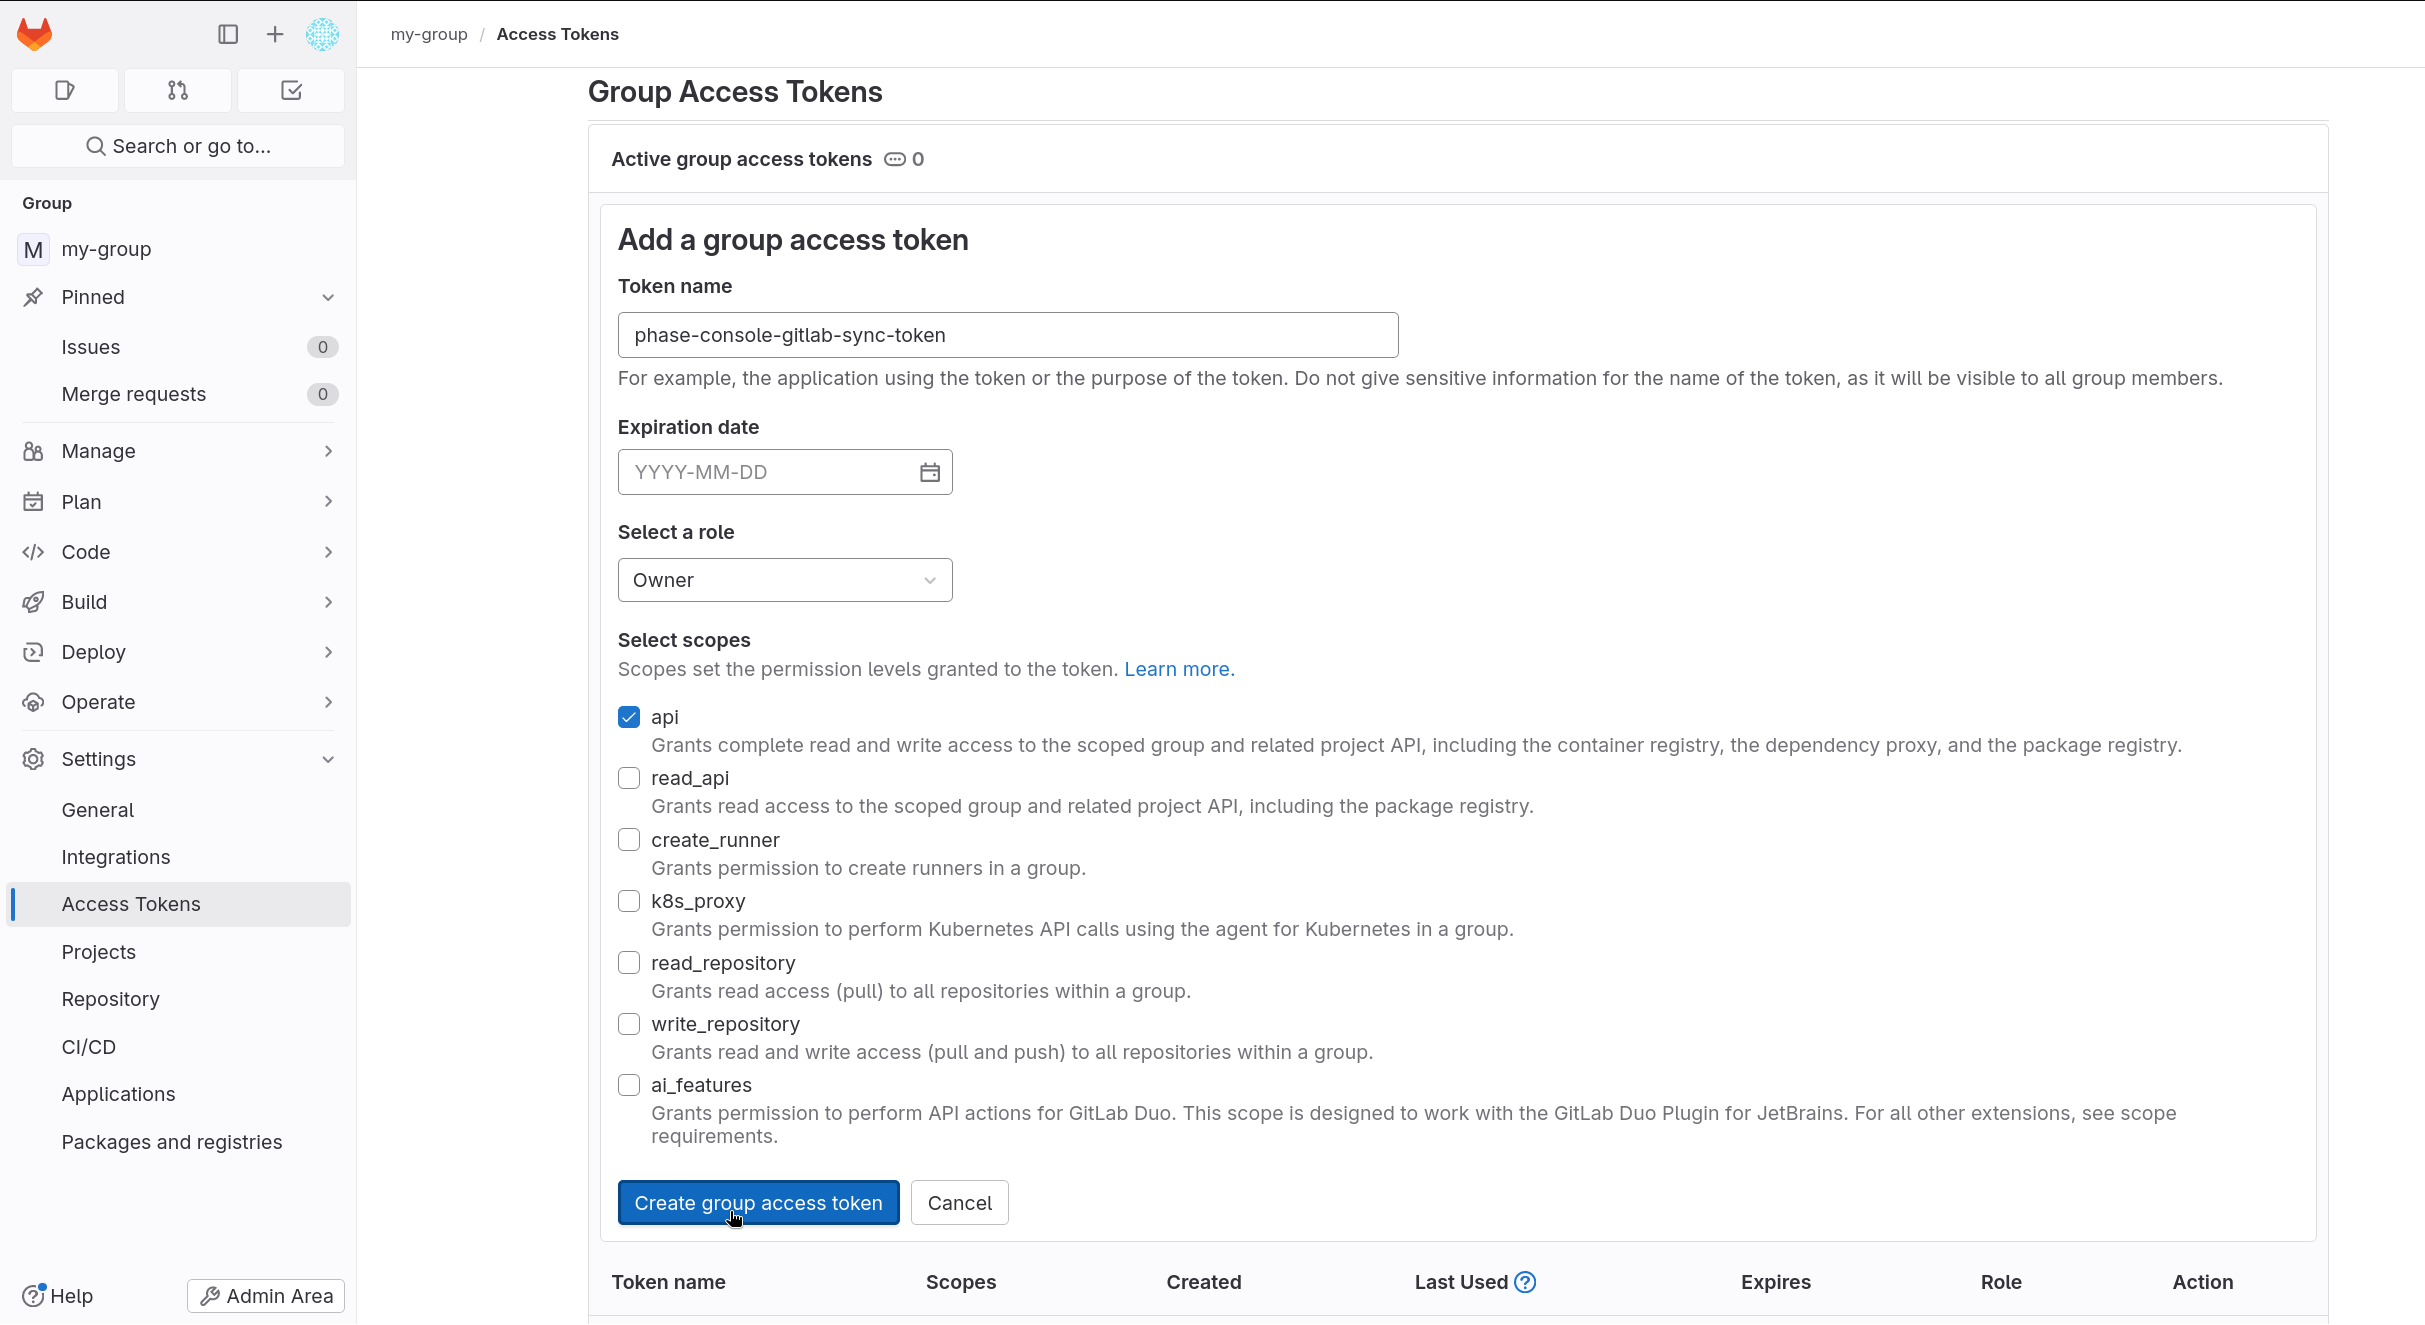
Task: Click Create group access token
Action: [758, 1202]
